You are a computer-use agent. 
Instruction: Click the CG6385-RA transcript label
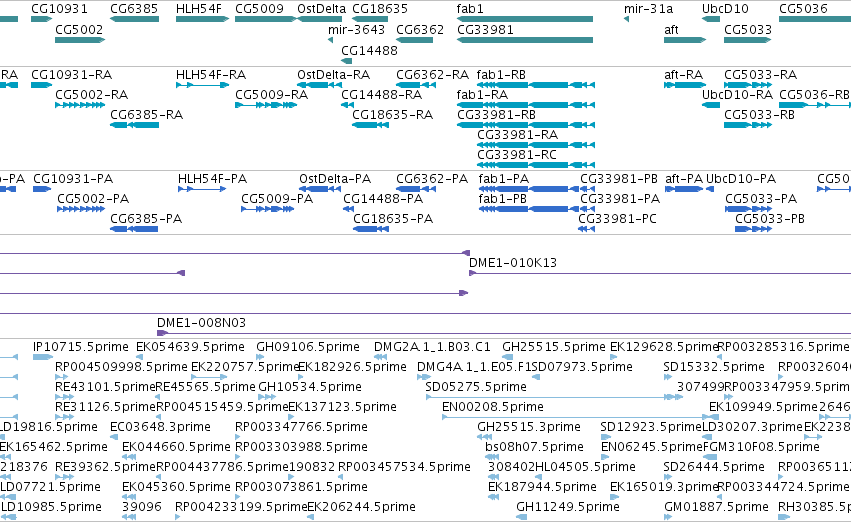[x=147, y=114]
